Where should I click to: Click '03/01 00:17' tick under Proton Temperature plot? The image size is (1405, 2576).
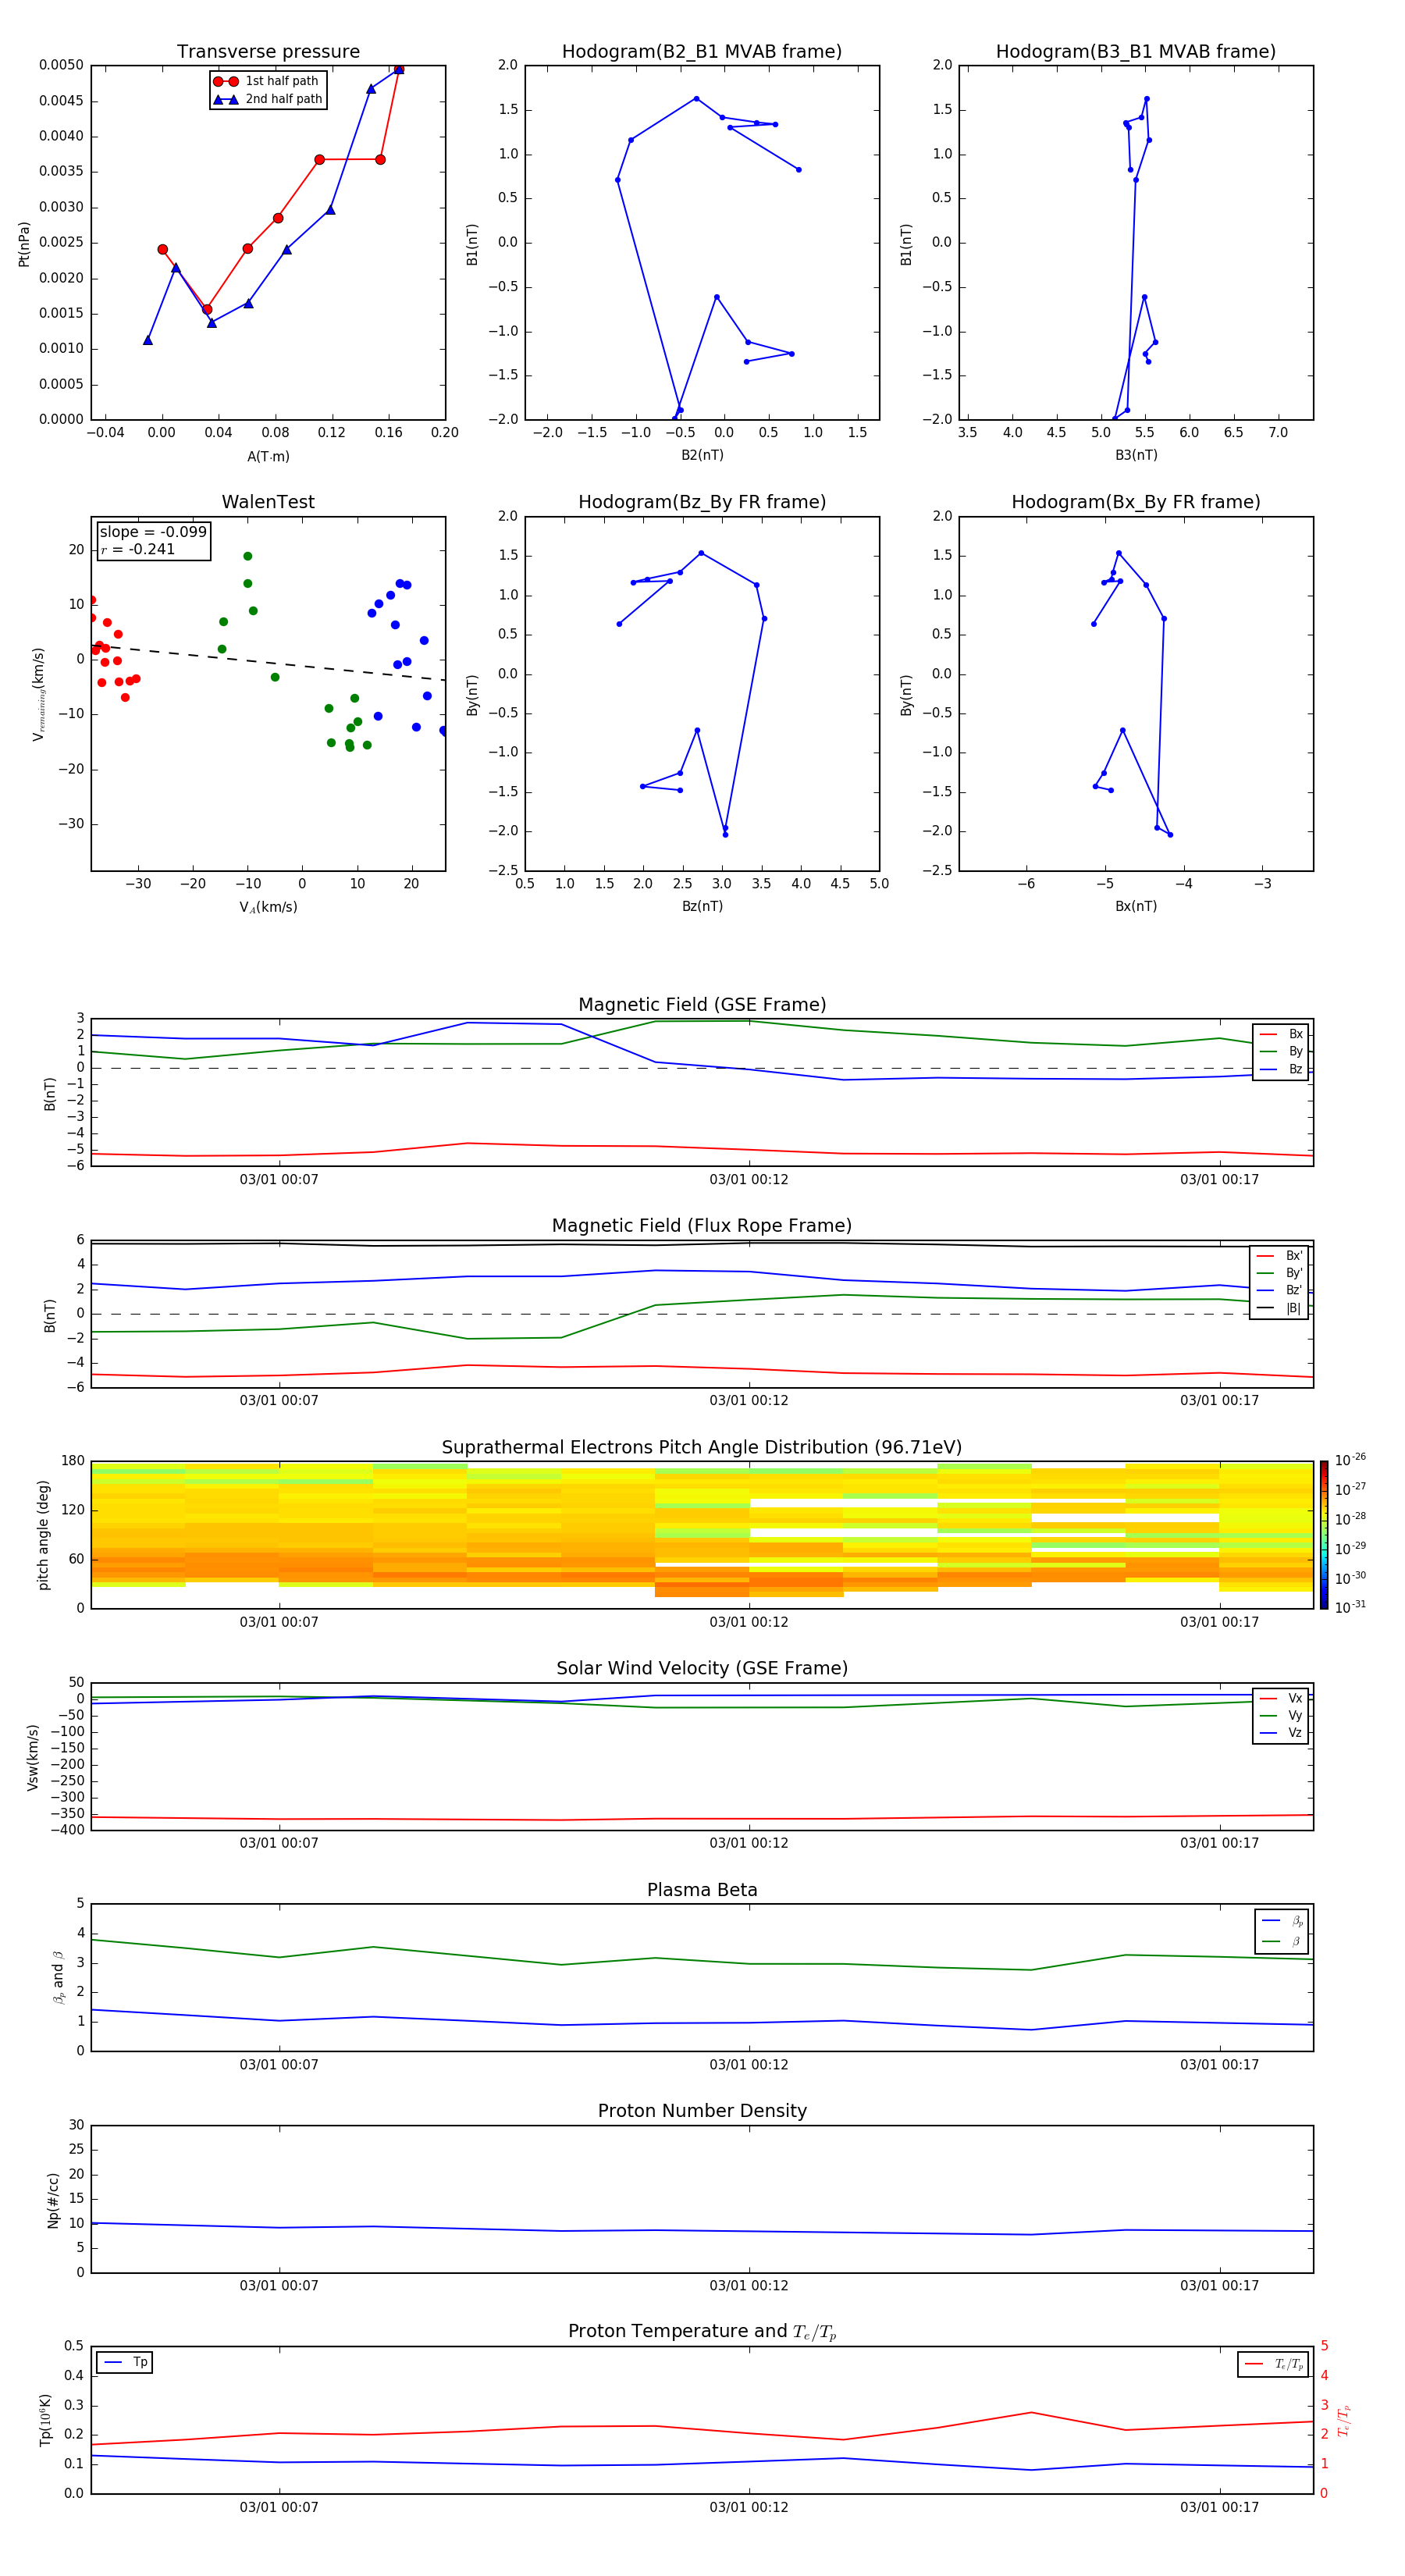coord(1219,2507)
